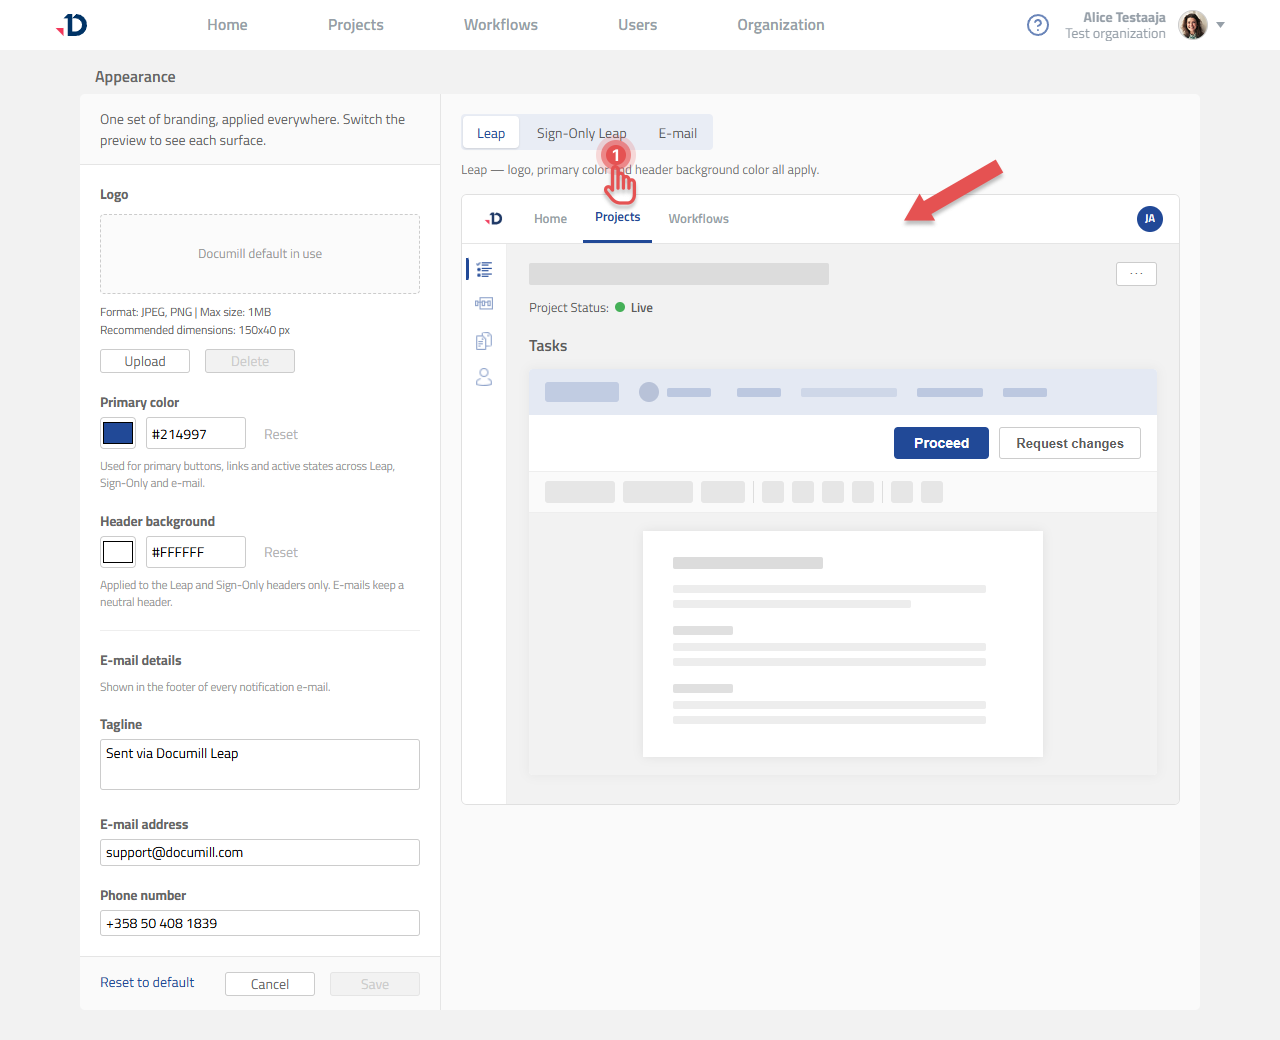
Task: Expand the user account dropdown arrow
Action: tap(1220, 25)
